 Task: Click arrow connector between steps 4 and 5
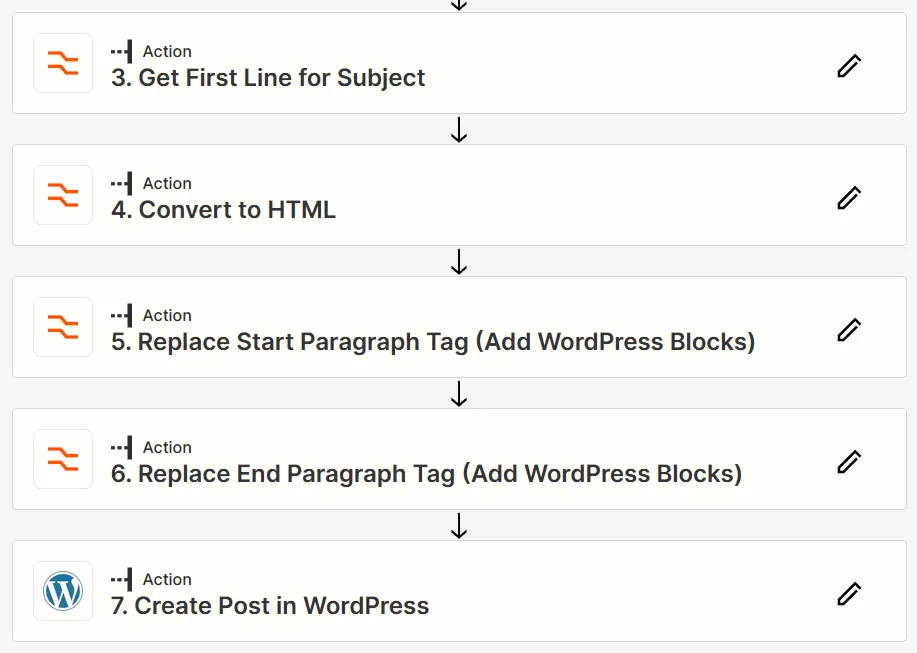coord(459,261)
